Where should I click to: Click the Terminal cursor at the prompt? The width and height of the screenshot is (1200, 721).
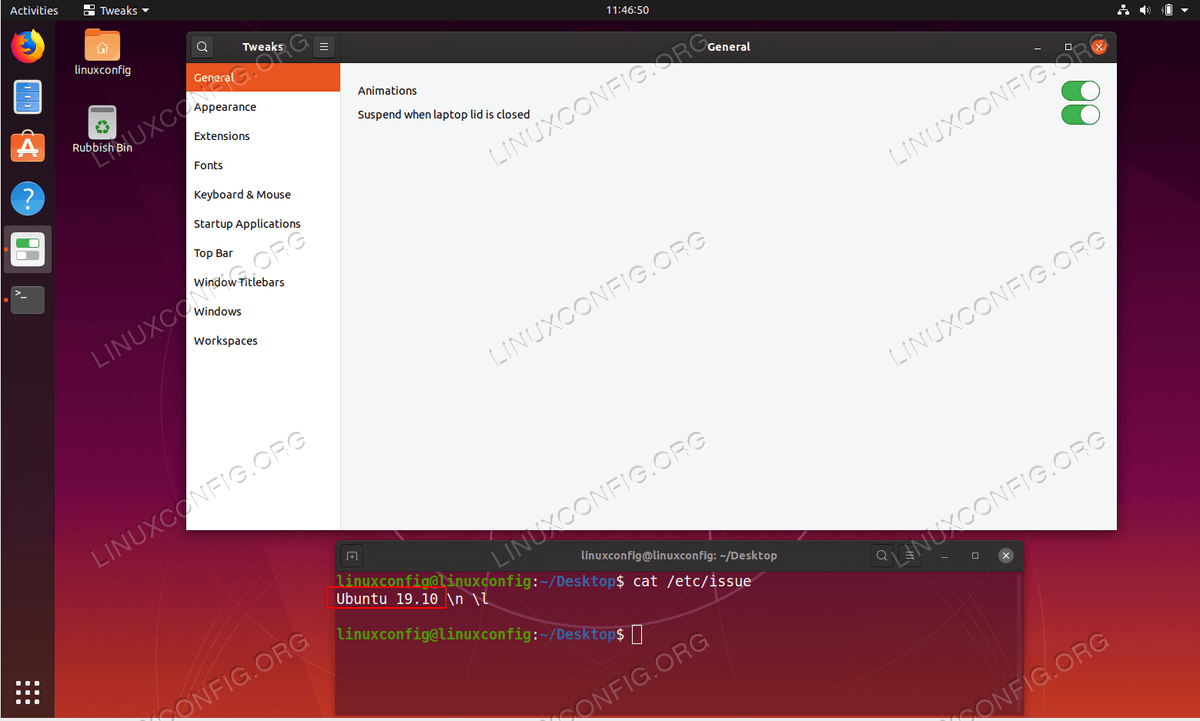click(637, 634)
